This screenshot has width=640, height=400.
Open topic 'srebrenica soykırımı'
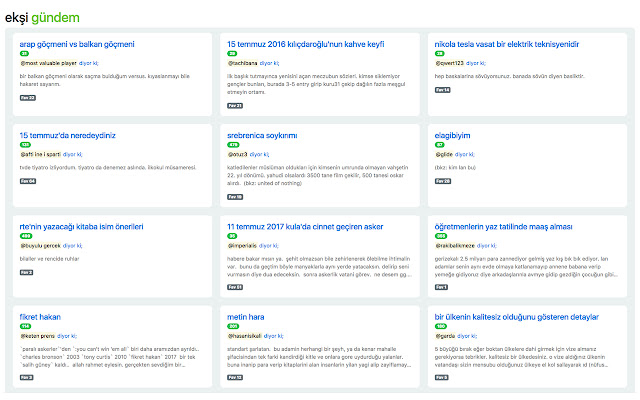click(262, 136)
